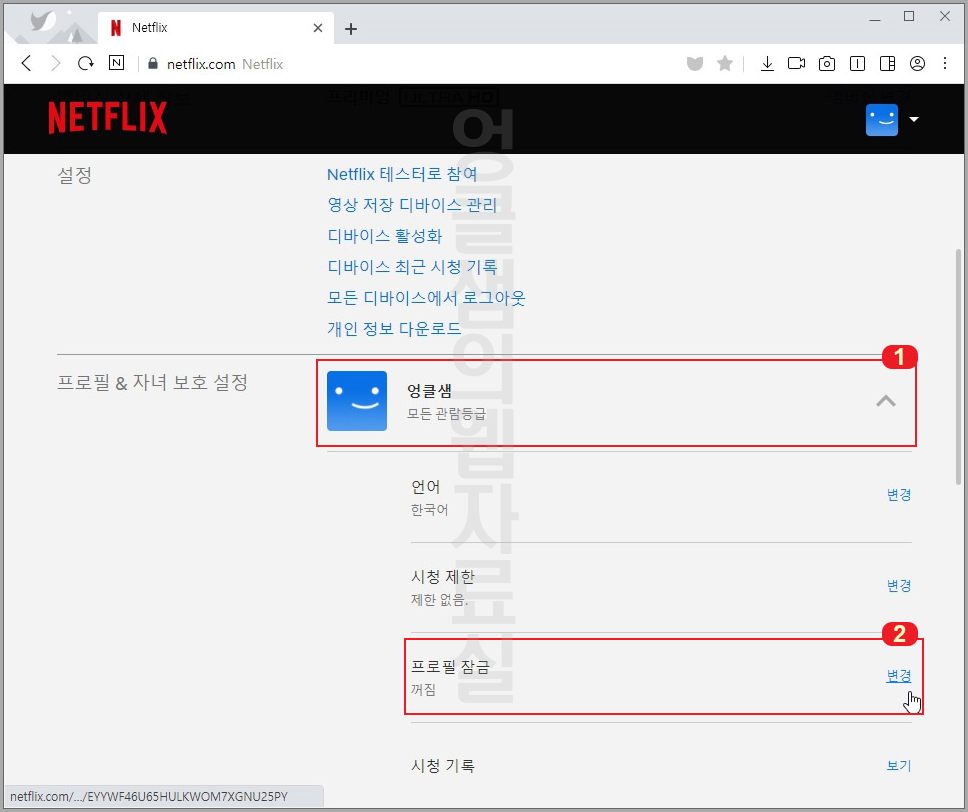Expand the header profile dropdown arrow

[914, 119]
